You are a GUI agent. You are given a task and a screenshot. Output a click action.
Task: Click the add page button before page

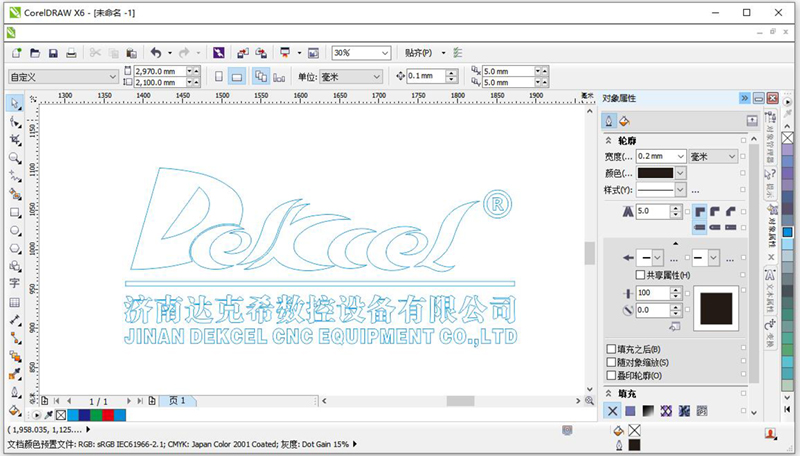coord(45,401)
